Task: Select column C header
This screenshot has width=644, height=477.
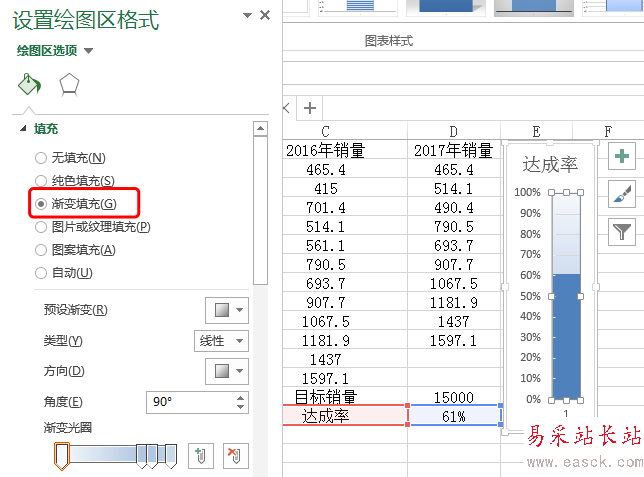Action: click(325, 131)
